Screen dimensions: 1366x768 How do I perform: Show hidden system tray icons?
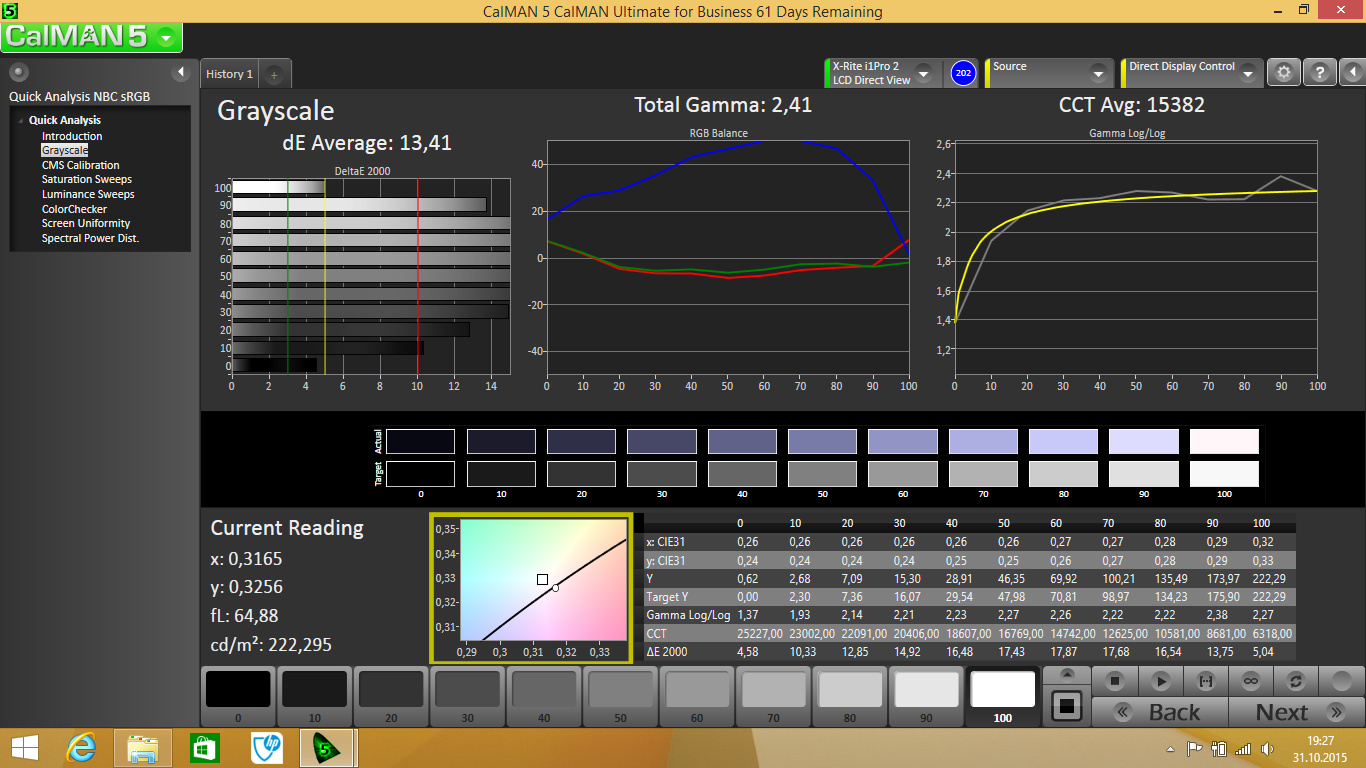point(1170,749)
